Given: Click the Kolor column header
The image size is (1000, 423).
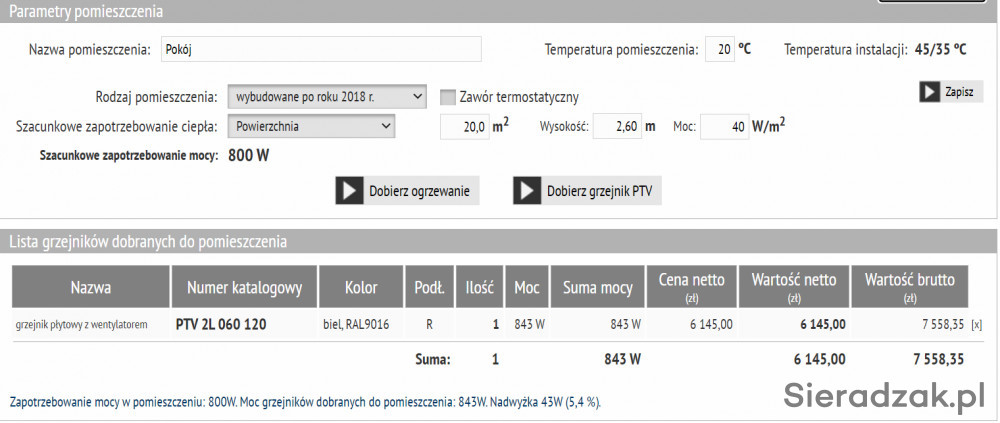Looking at the screenshot, I should coord(360,288).
